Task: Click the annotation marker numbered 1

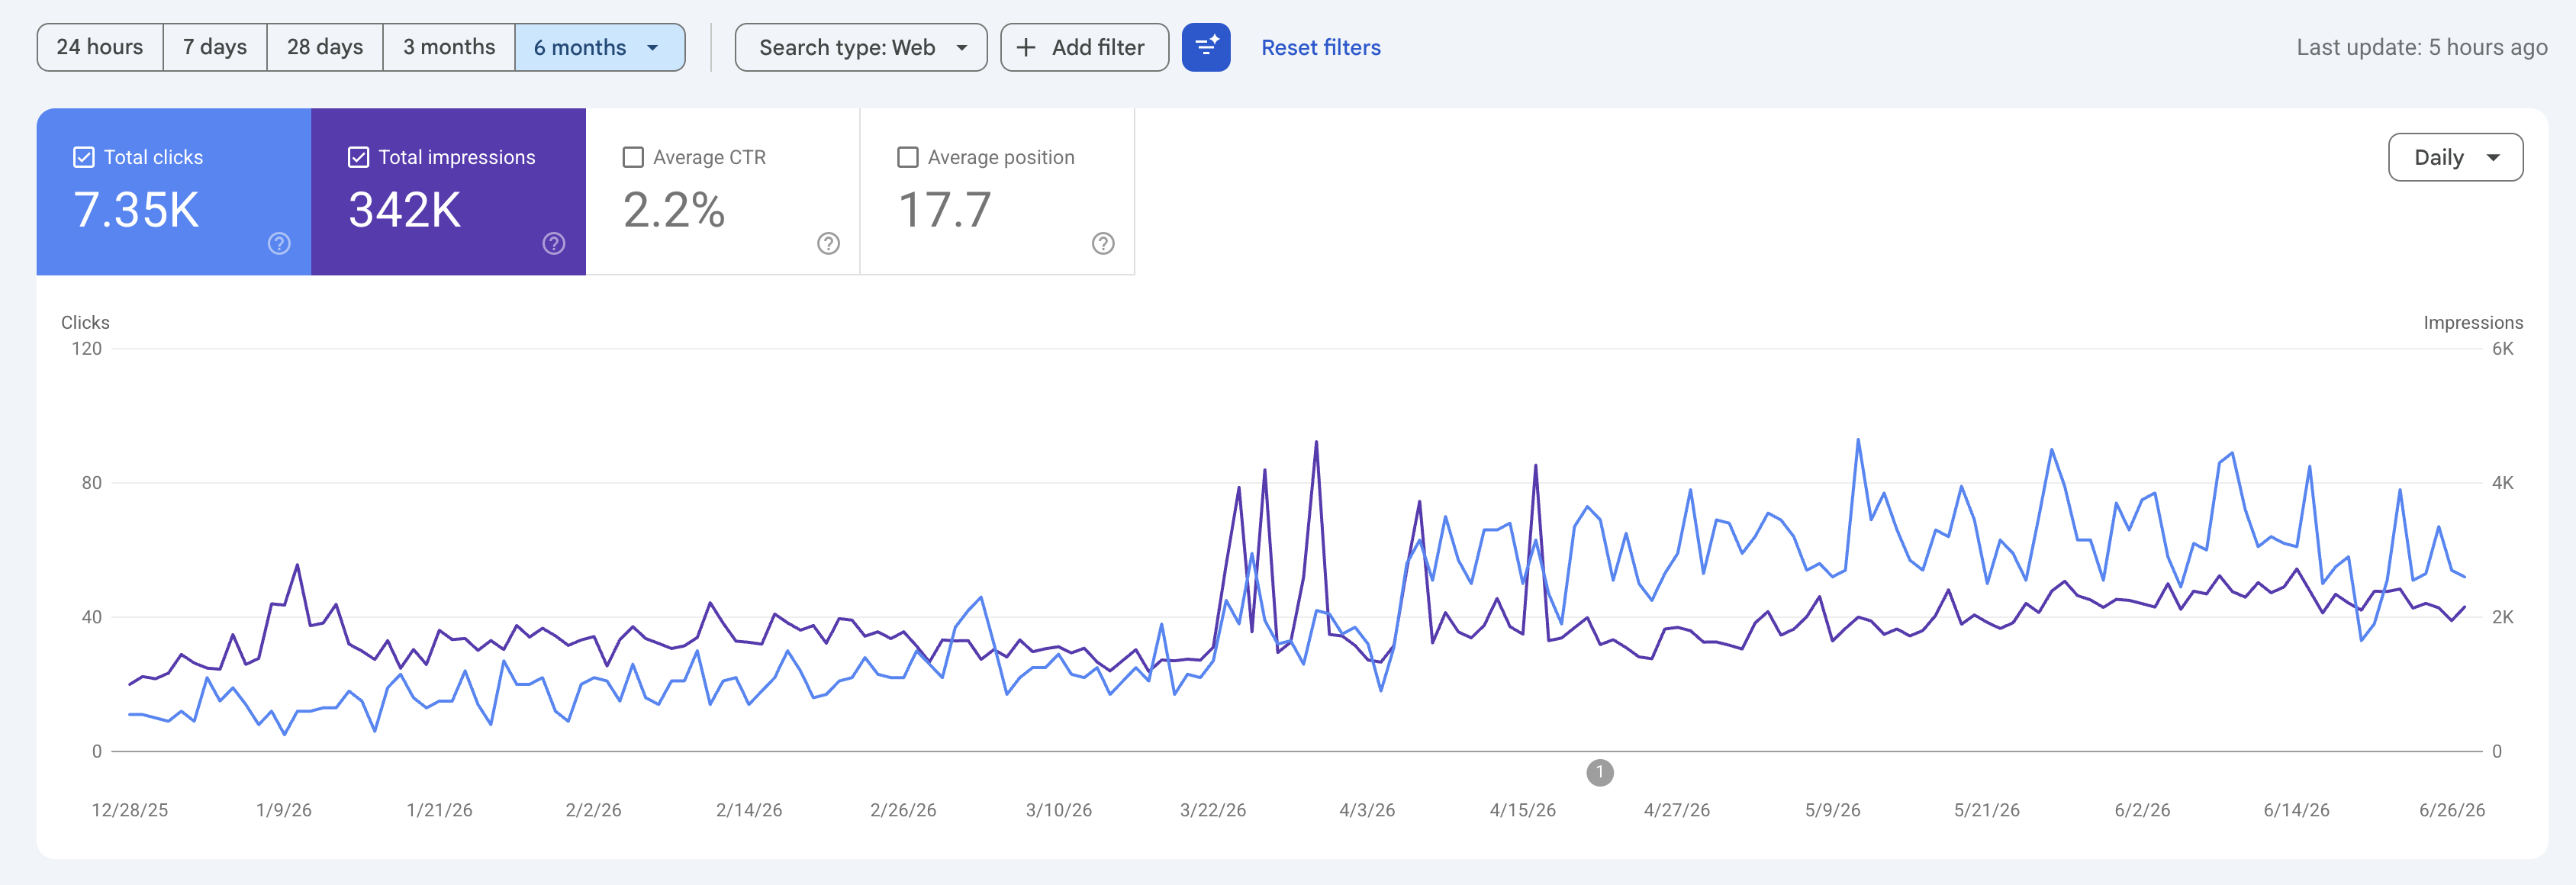Action: (1600, 772)
